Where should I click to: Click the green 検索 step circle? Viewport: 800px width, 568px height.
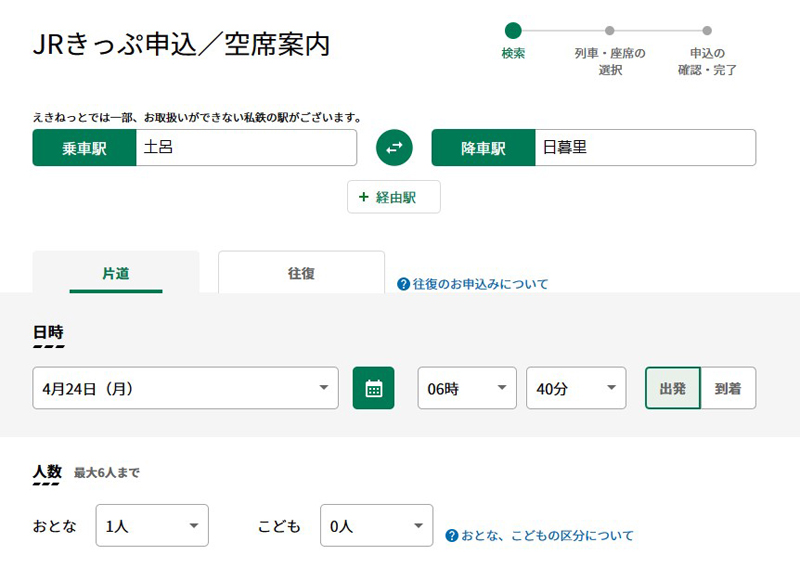pyautogui.click(x=513, y=31)
